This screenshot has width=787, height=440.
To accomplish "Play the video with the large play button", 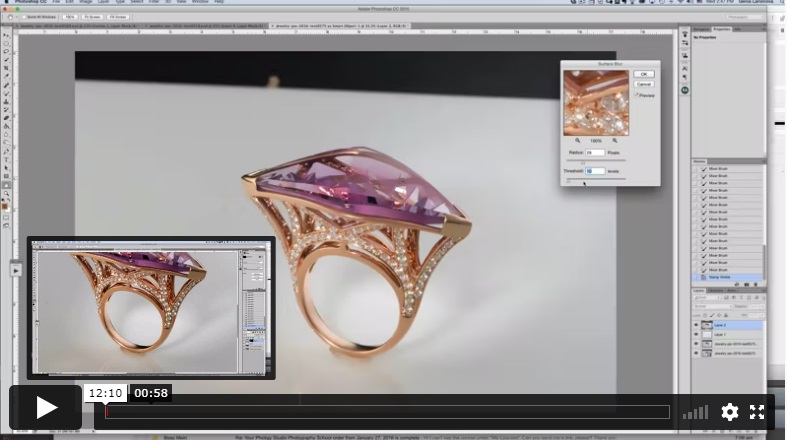I will pyautogui.click(x=46, y=407).
